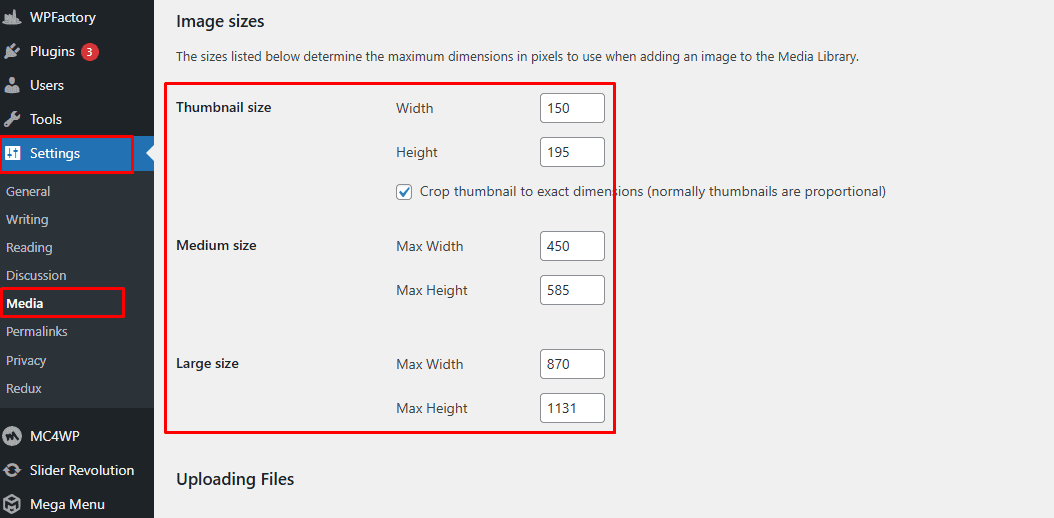The height and width of the screenshot is (518, 1054).
Task: Click the Users person icon
Action: click(13, 85)
